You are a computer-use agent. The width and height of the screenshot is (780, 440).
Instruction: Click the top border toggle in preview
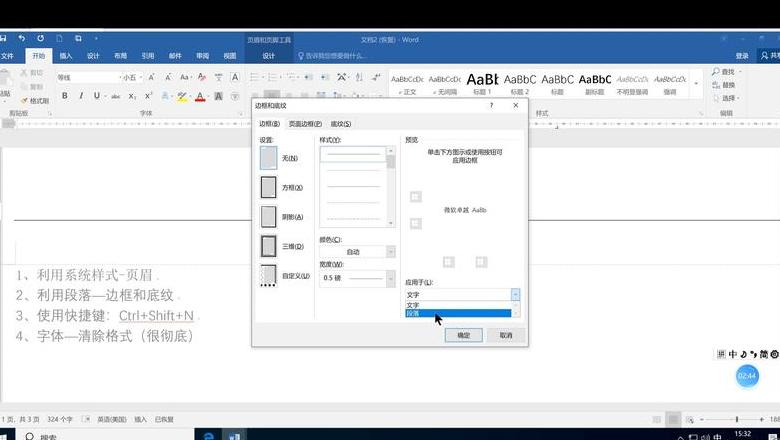coord(416,197)
